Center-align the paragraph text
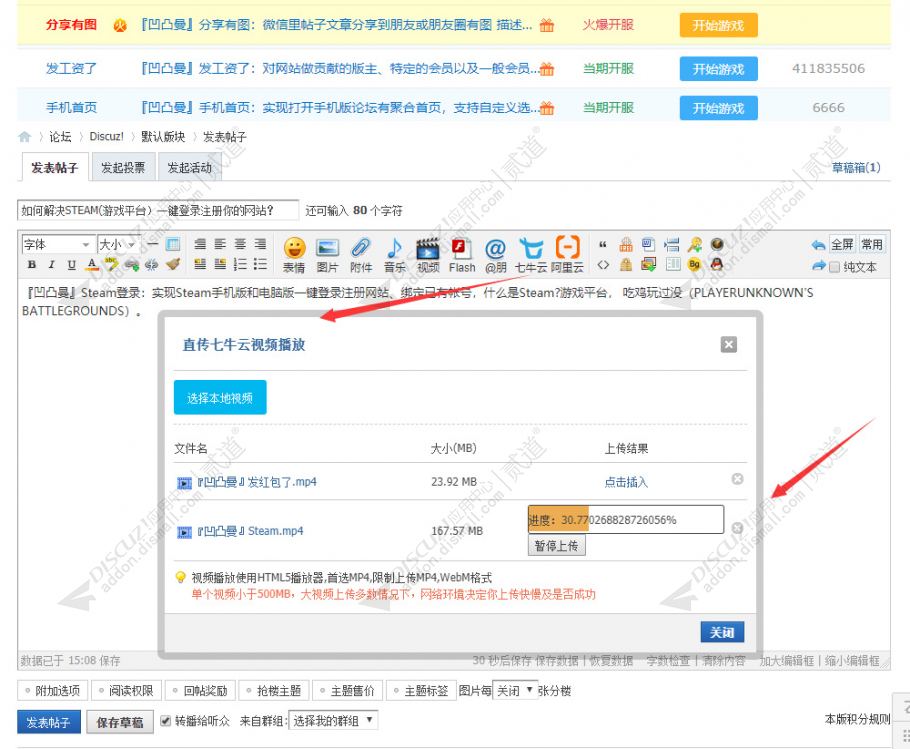910x749 pixels. [x=240, y=244]
